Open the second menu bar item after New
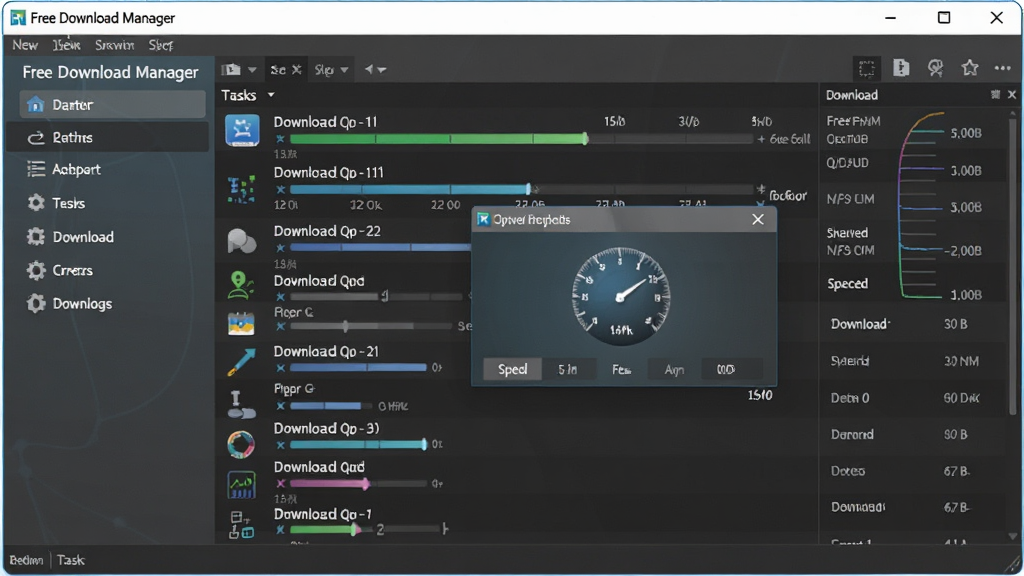Image resolution: width=1024 pixels, height=576 pixels. (x=67, y=45)
